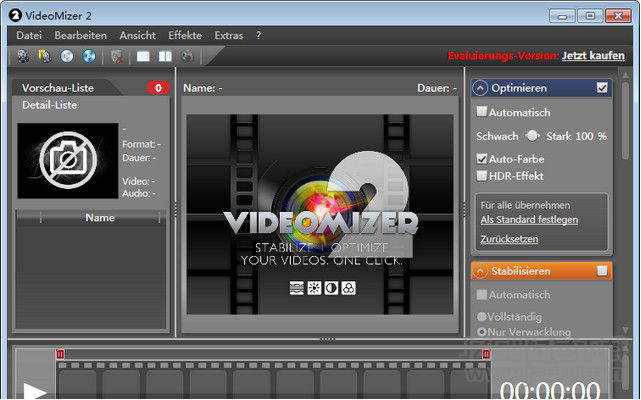Click the Format: - label in details
Screen dimensions: 641x400
point(141,144)
